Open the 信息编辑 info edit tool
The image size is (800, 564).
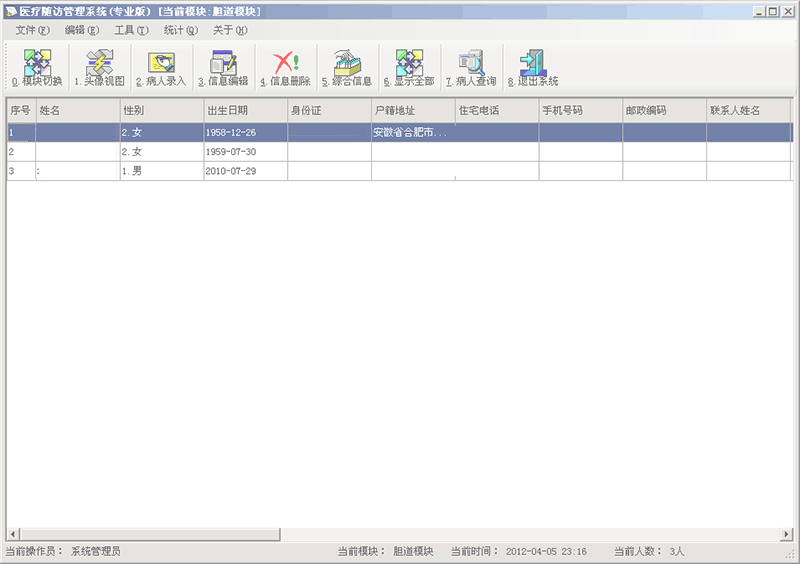point(223,67)
